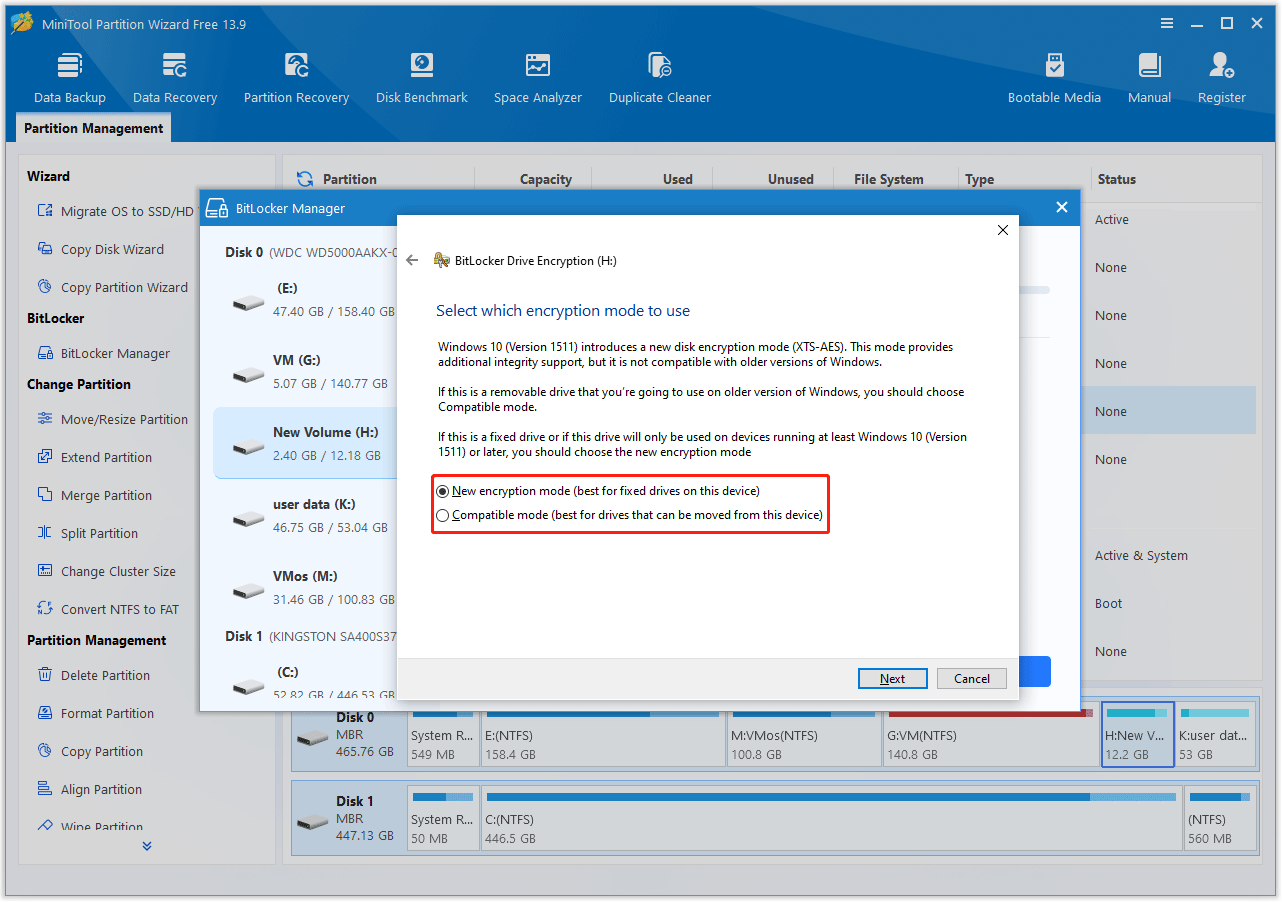Close the BitLocker Drive Encryption dialog
Image resolution: width=1282 pixels, height=902 pixels.
click(x=1003, y=230)
